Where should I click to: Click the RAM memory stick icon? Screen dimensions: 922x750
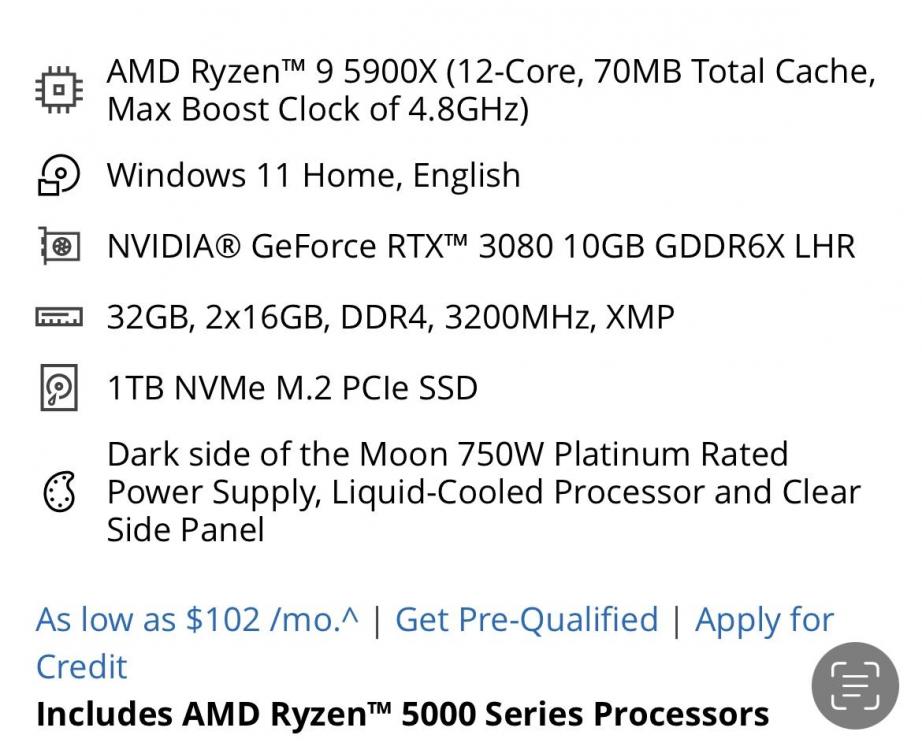pyautogui.click(x=59, y=318)
